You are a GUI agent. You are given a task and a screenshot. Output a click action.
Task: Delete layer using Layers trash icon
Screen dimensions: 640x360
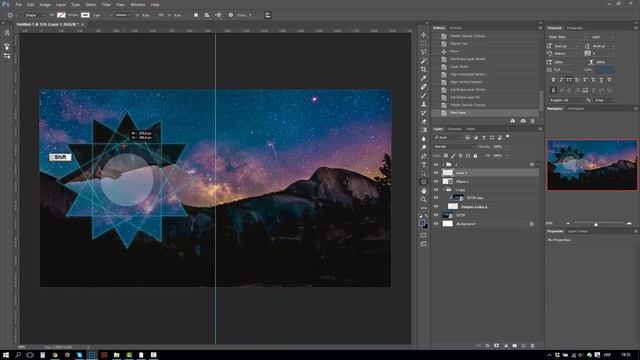(x=532, y=346)
